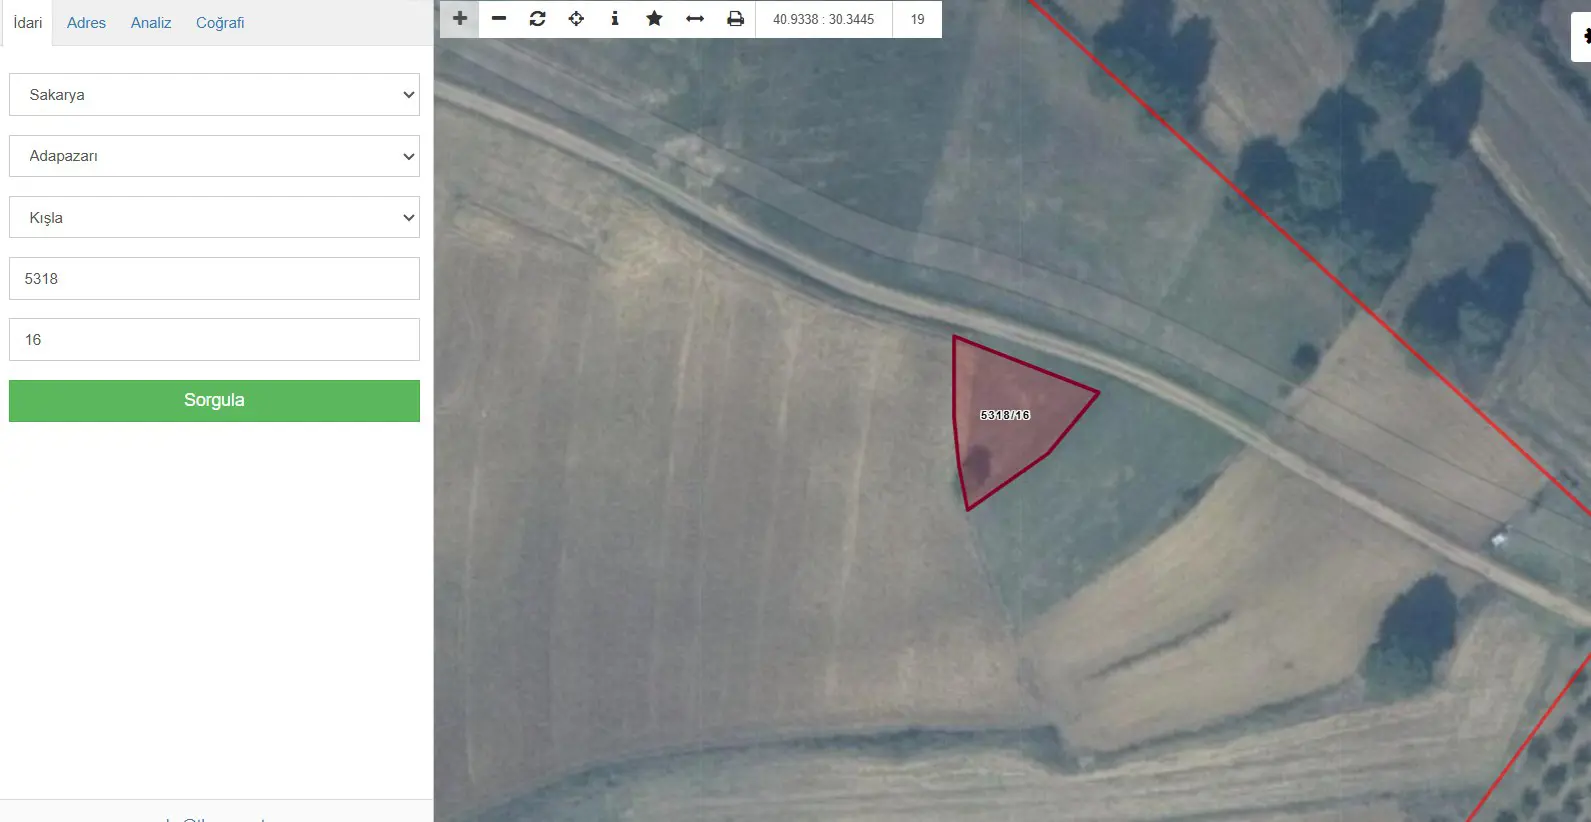Click the zoom level value 19
Image resolution: width=1591 pixels, height=822 pixels.
[918, 19]
